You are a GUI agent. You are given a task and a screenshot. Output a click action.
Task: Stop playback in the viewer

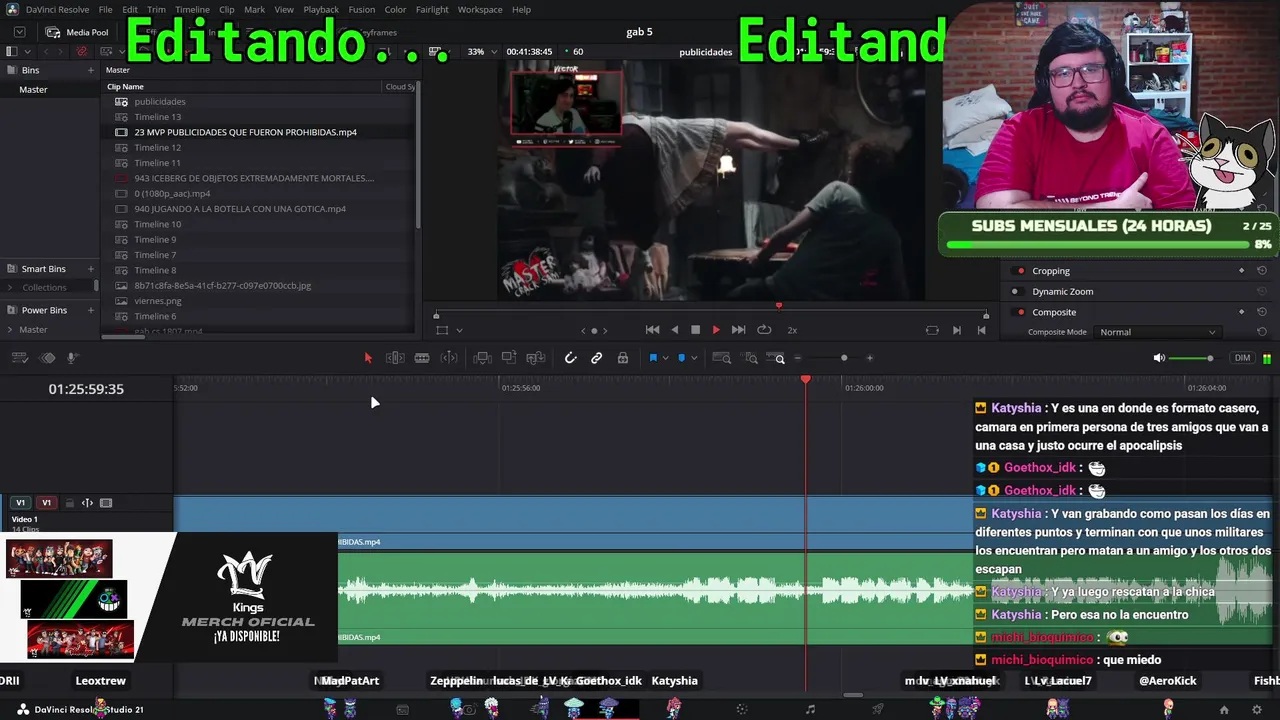click(695, 330)
